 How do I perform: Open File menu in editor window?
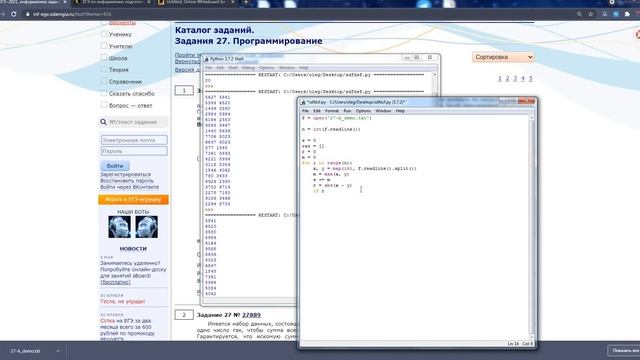(305, 111)
